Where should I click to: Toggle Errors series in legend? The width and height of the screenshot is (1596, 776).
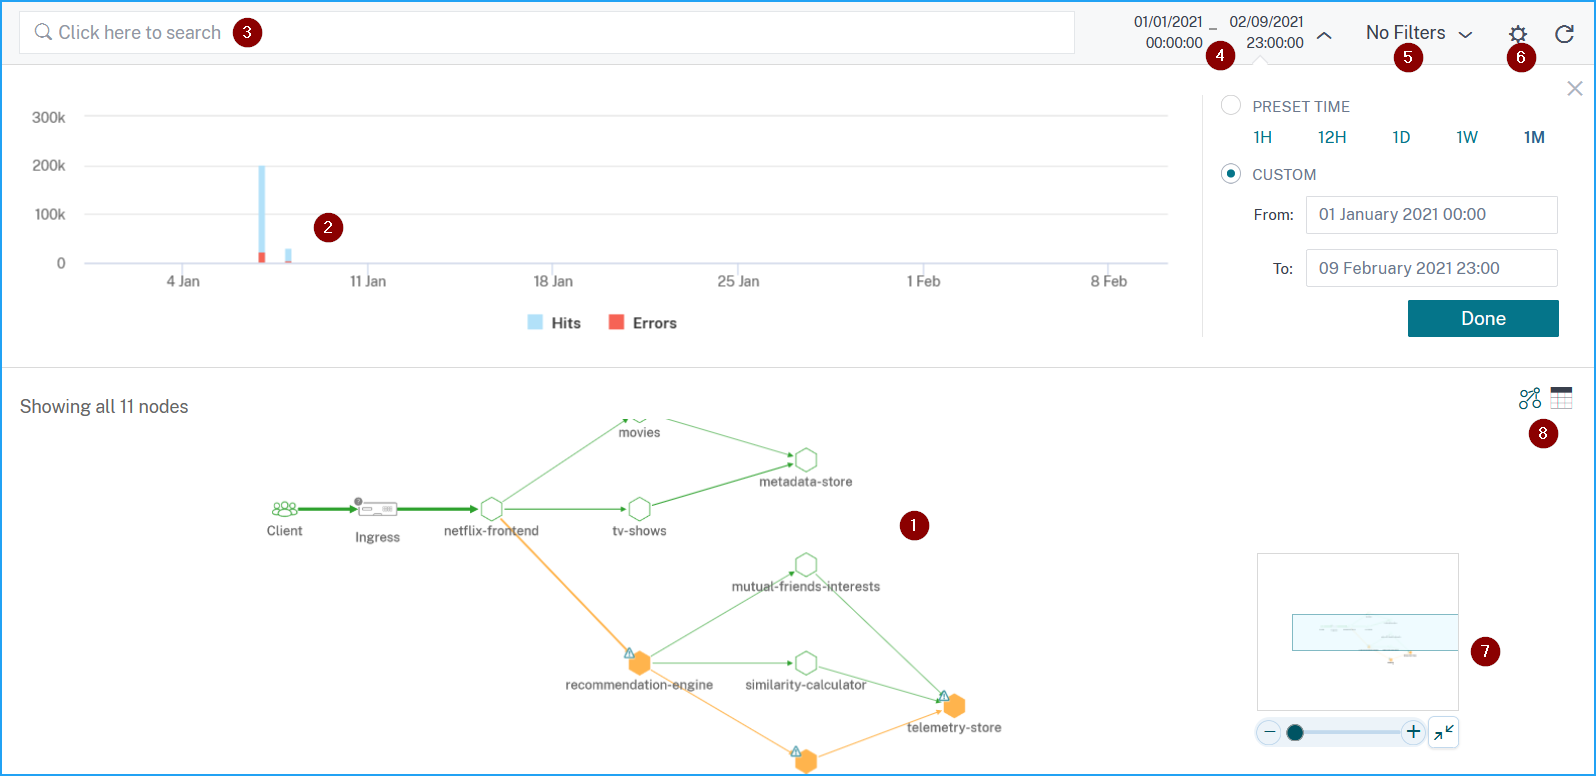click(x=643, y=323)
